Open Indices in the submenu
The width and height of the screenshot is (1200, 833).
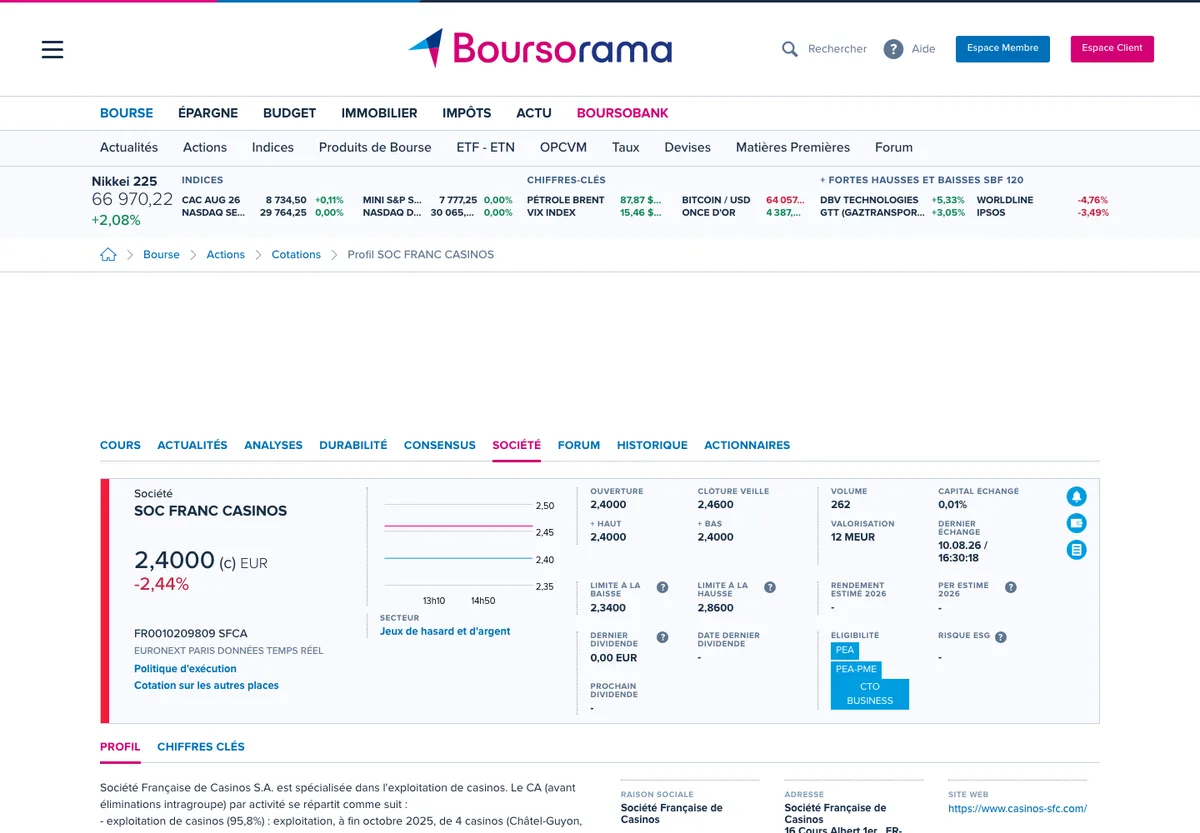click(273, 147)
